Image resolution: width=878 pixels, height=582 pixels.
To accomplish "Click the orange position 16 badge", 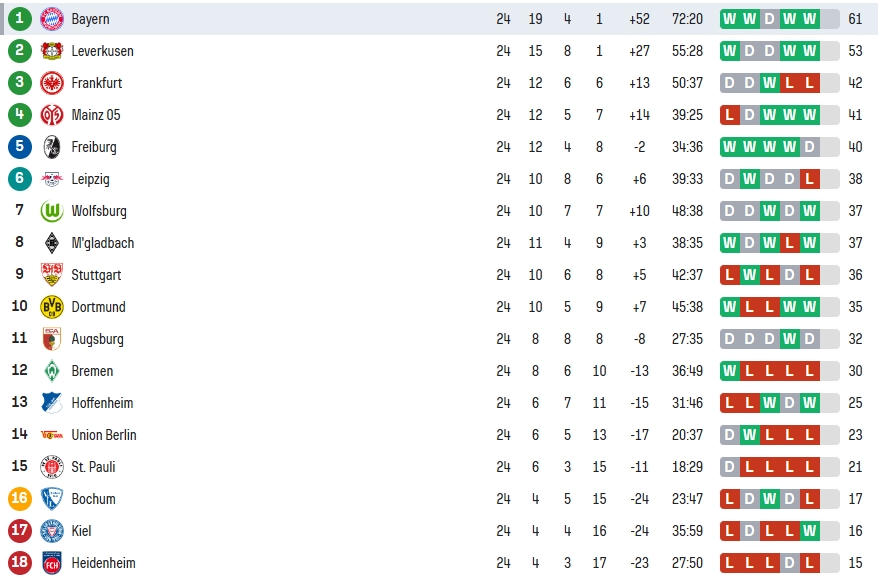I will (20, 499).
